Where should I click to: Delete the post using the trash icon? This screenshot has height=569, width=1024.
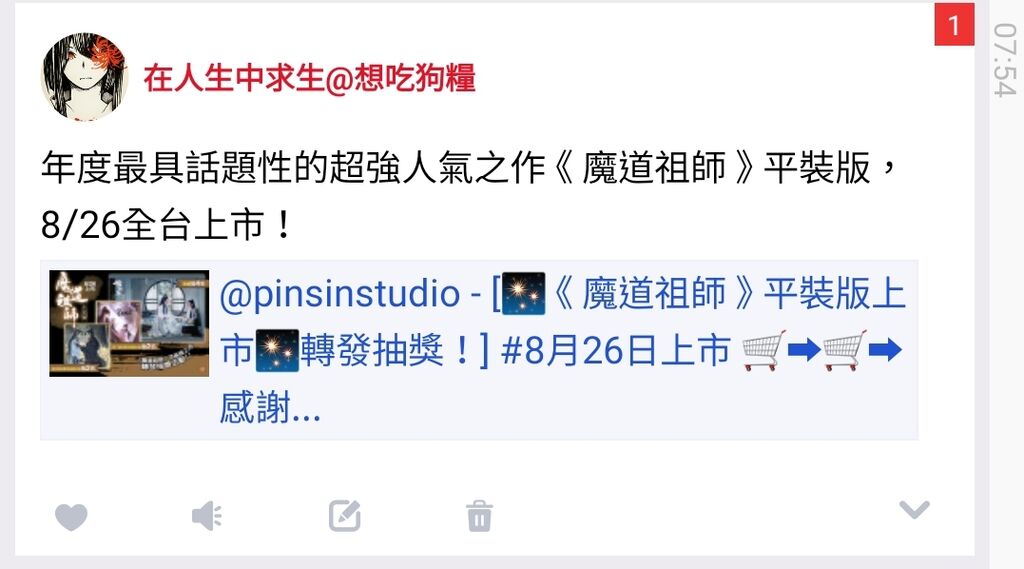(x=479, y=516)
